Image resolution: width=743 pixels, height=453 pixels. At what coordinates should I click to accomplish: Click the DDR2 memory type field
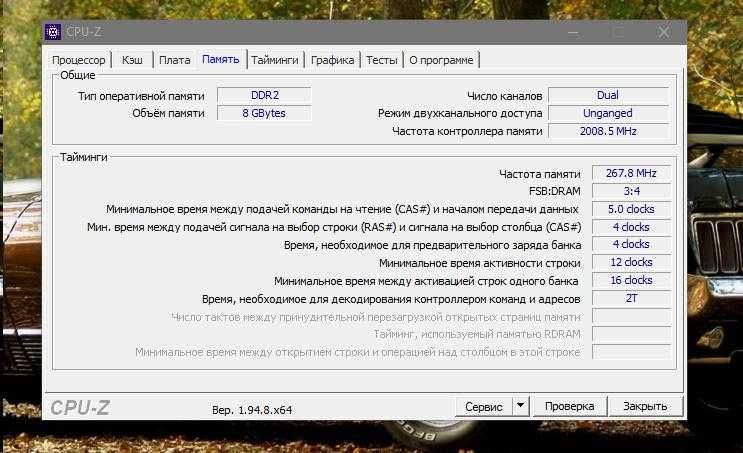(x=264, y=95)
